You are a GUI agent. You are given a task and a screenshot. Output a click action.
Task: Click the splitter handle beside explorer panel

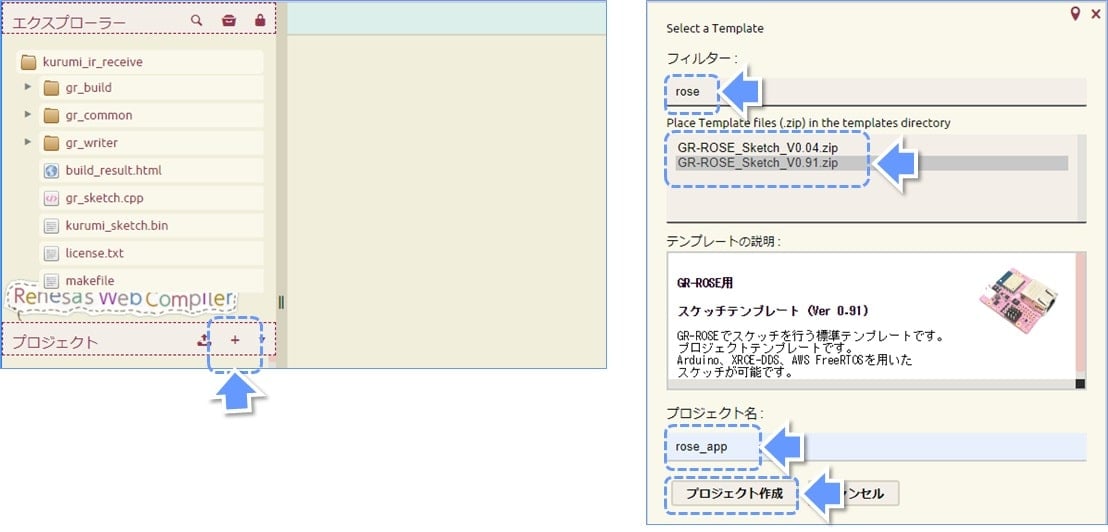coord(281,302)
